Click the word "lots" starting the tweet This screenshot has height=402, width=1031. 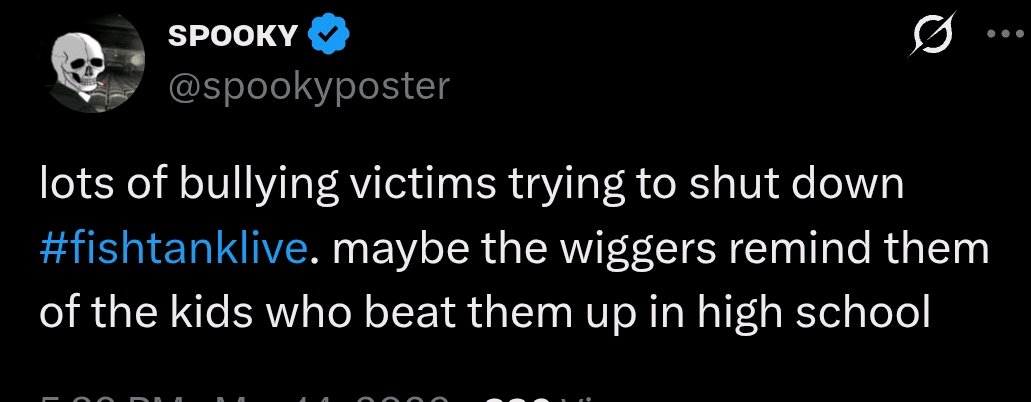71,186
